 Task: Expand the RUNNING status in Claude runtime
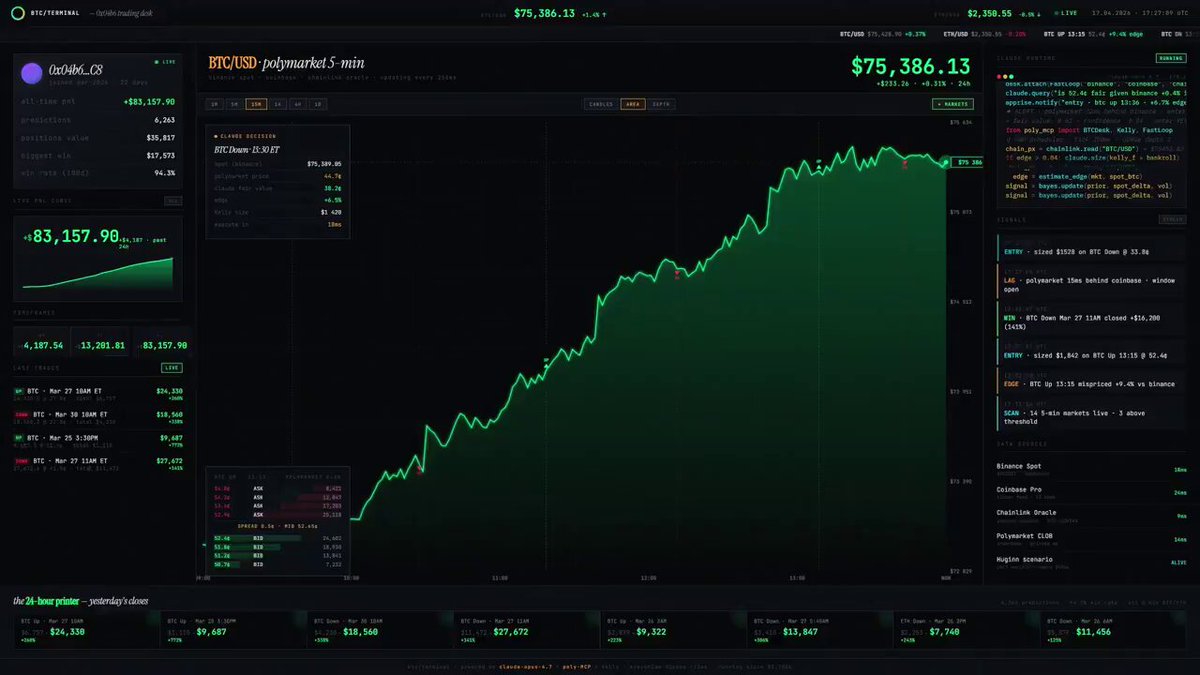(1171, 59)
